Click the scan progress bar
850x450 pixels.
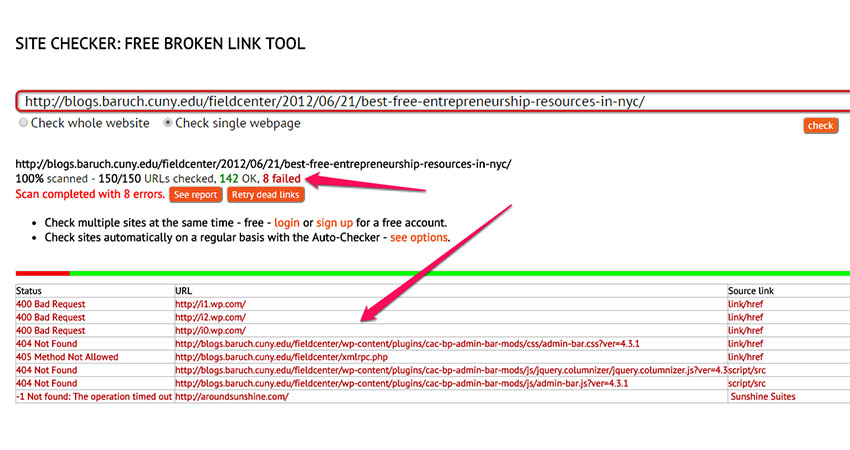point(433,273)
